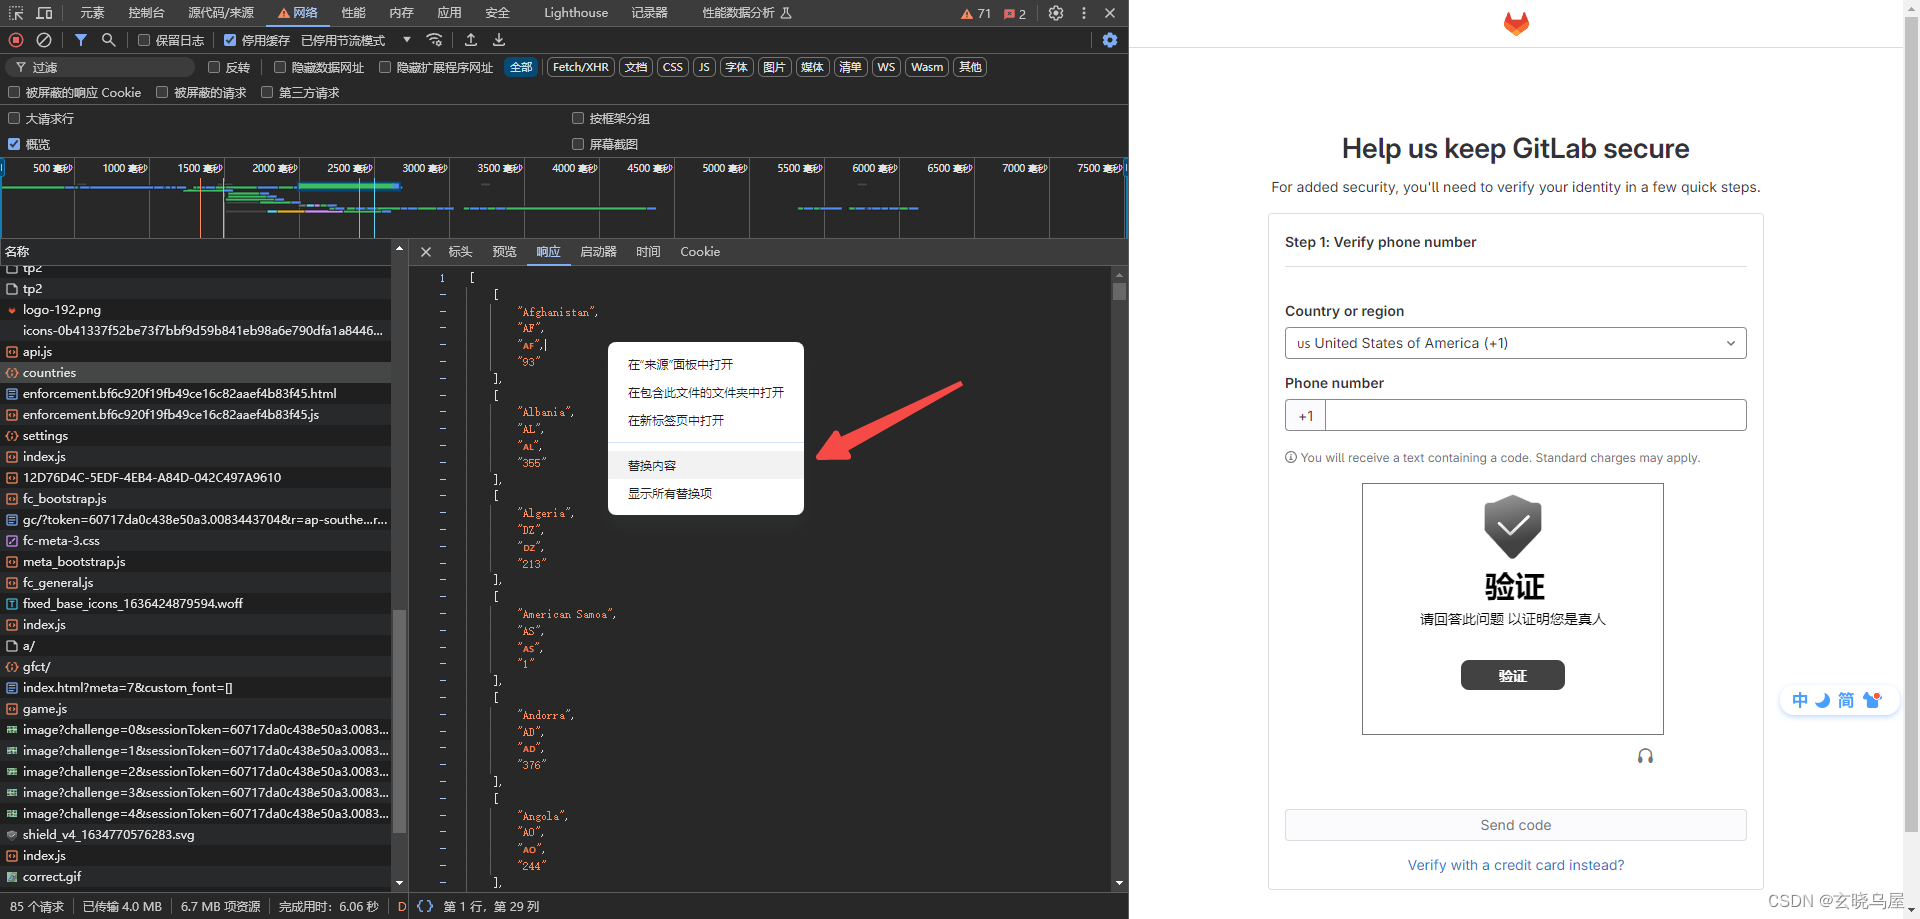
Task: Click the Phone number input field
Action: 1535,415
